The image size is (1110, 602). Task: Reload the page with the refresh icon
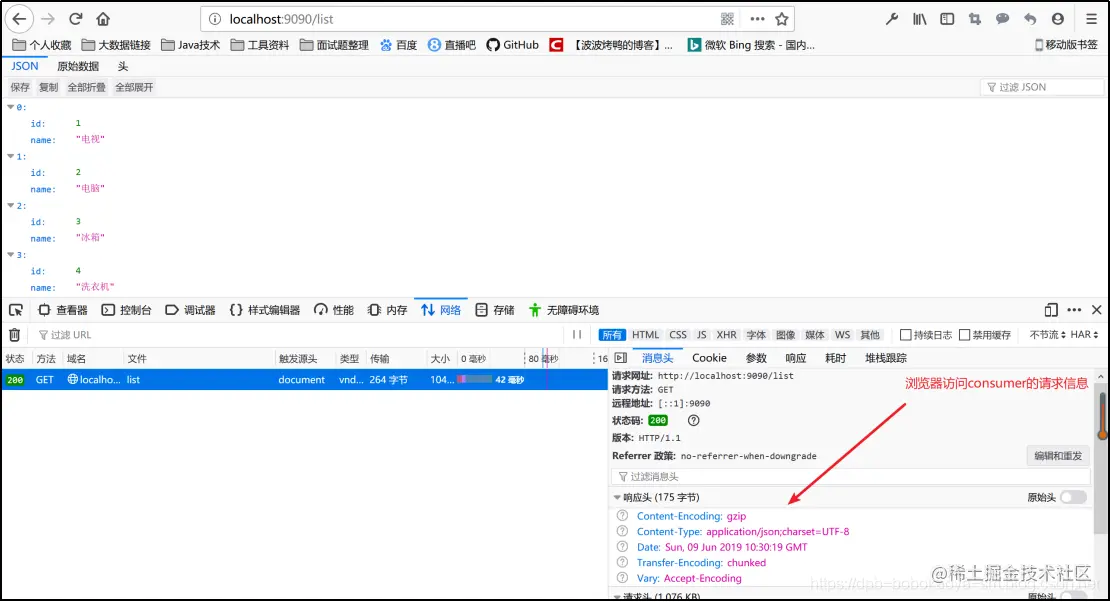pyautogui.click(x=76, y=19)
